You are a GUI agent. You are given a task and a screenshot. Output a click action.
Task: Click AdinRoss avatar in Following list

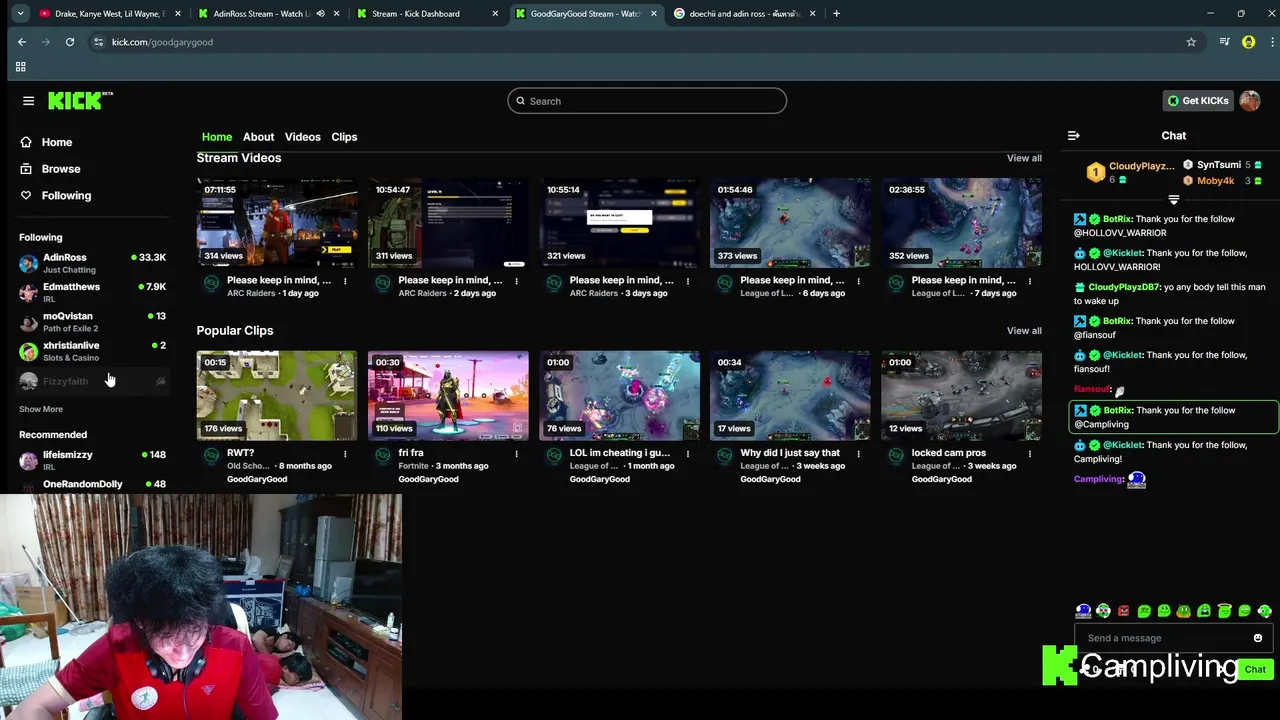28,263
